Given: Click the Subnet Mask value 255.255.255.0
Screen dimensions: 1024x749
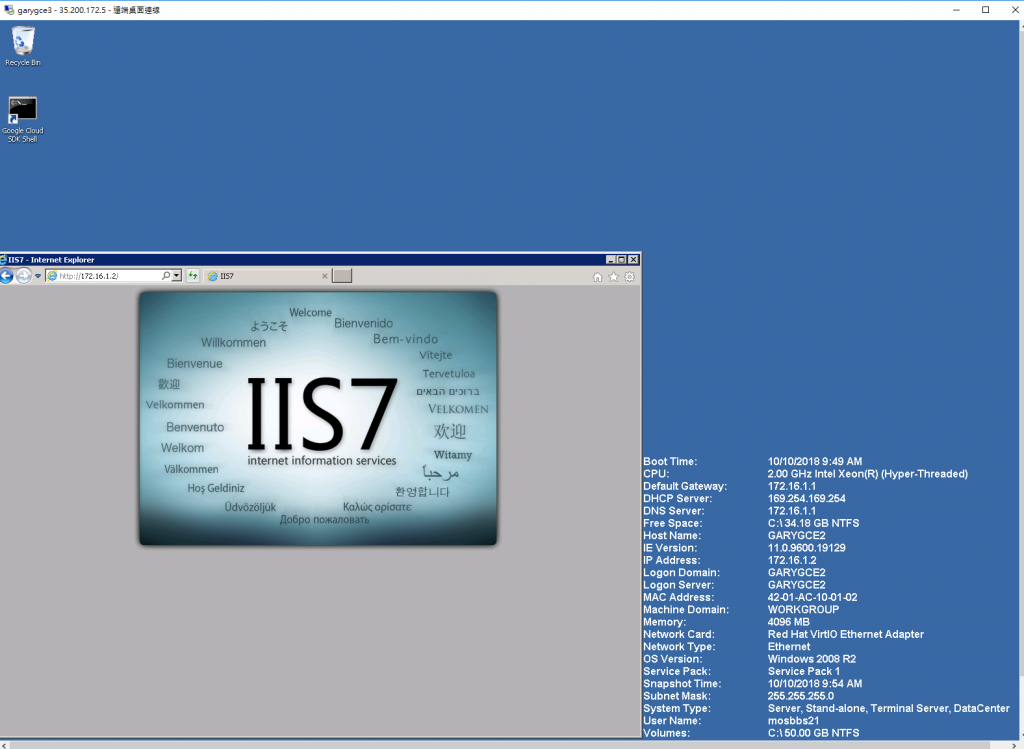Looking at the screenshot, I should 801,696.
